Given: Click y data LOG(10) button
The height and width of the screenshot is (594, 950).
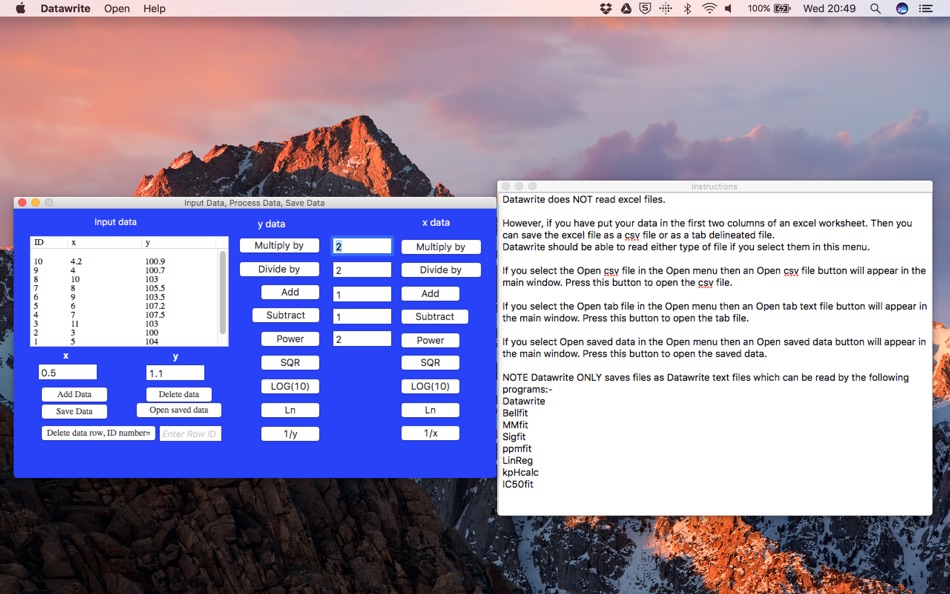Looking at the screenshot, I should click(290, 386).
